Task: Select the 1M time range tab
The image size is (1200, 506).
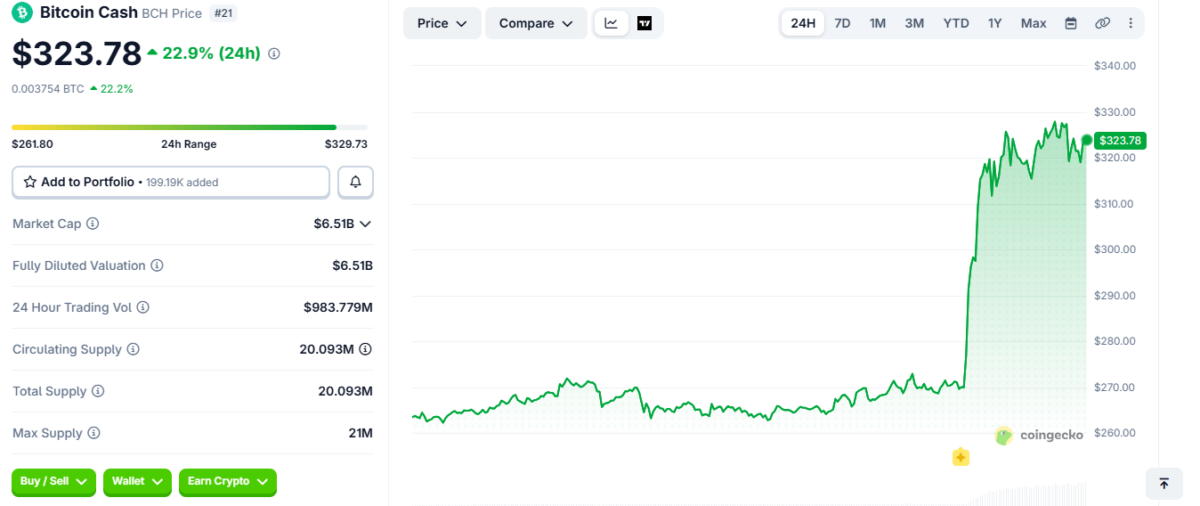Action: tap(878, 23)
